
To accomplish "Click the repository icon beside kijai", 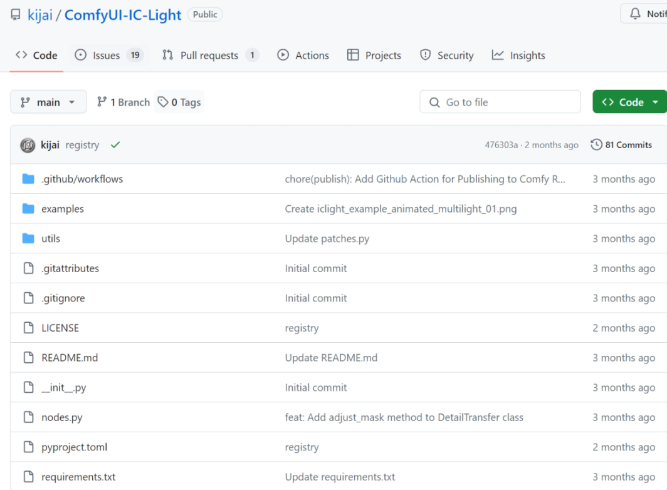I will coord(15,15).
